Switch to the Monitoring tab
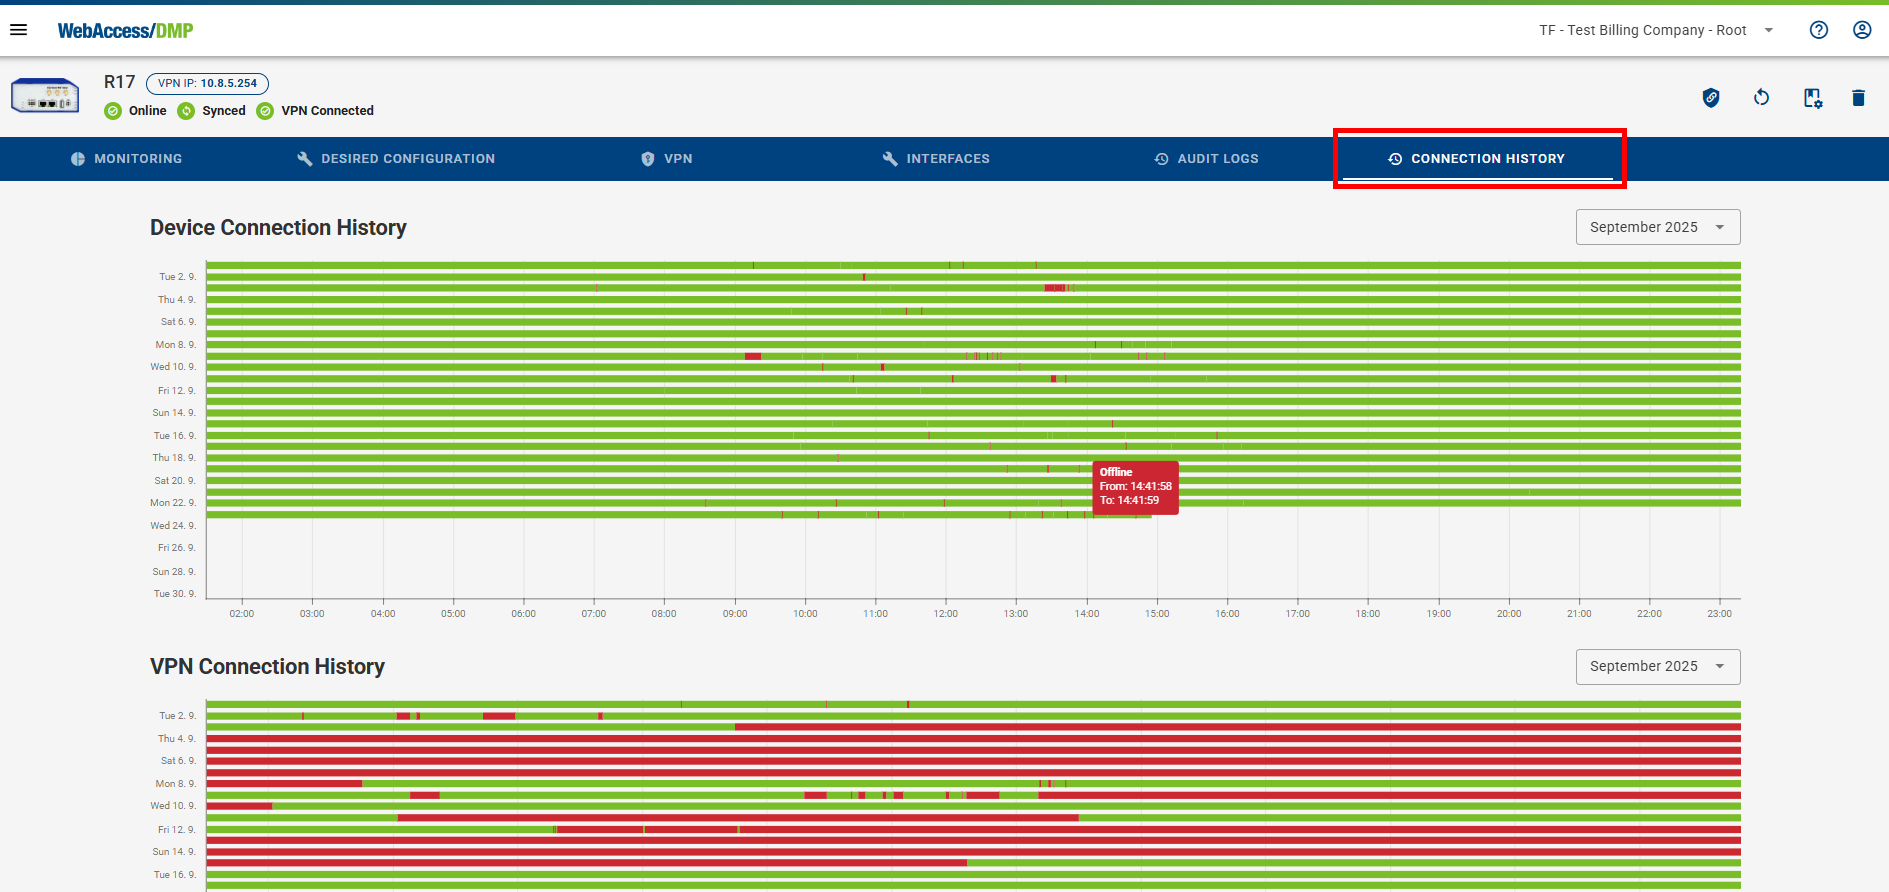The height and width of the screenshot is (892, 1889). point(127,159)
